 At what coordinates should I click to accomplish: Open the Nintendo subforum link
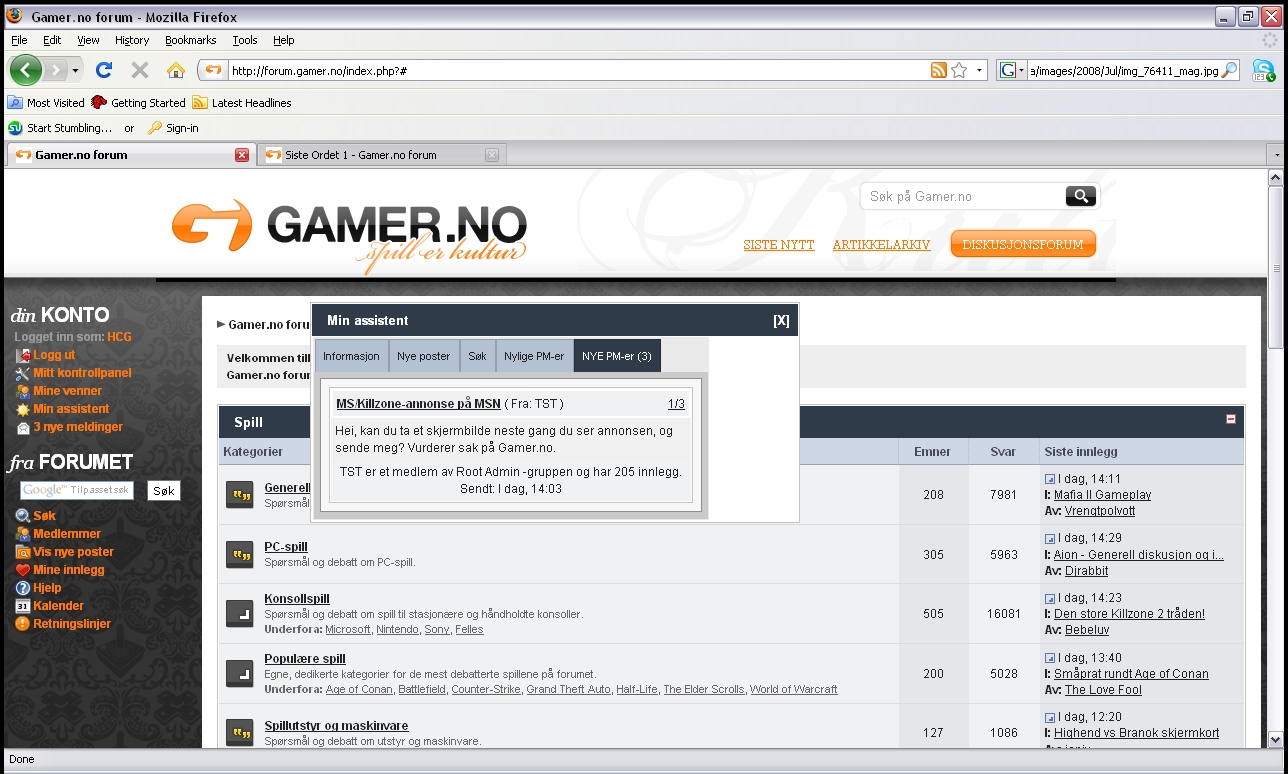click(x=397, y=630)
